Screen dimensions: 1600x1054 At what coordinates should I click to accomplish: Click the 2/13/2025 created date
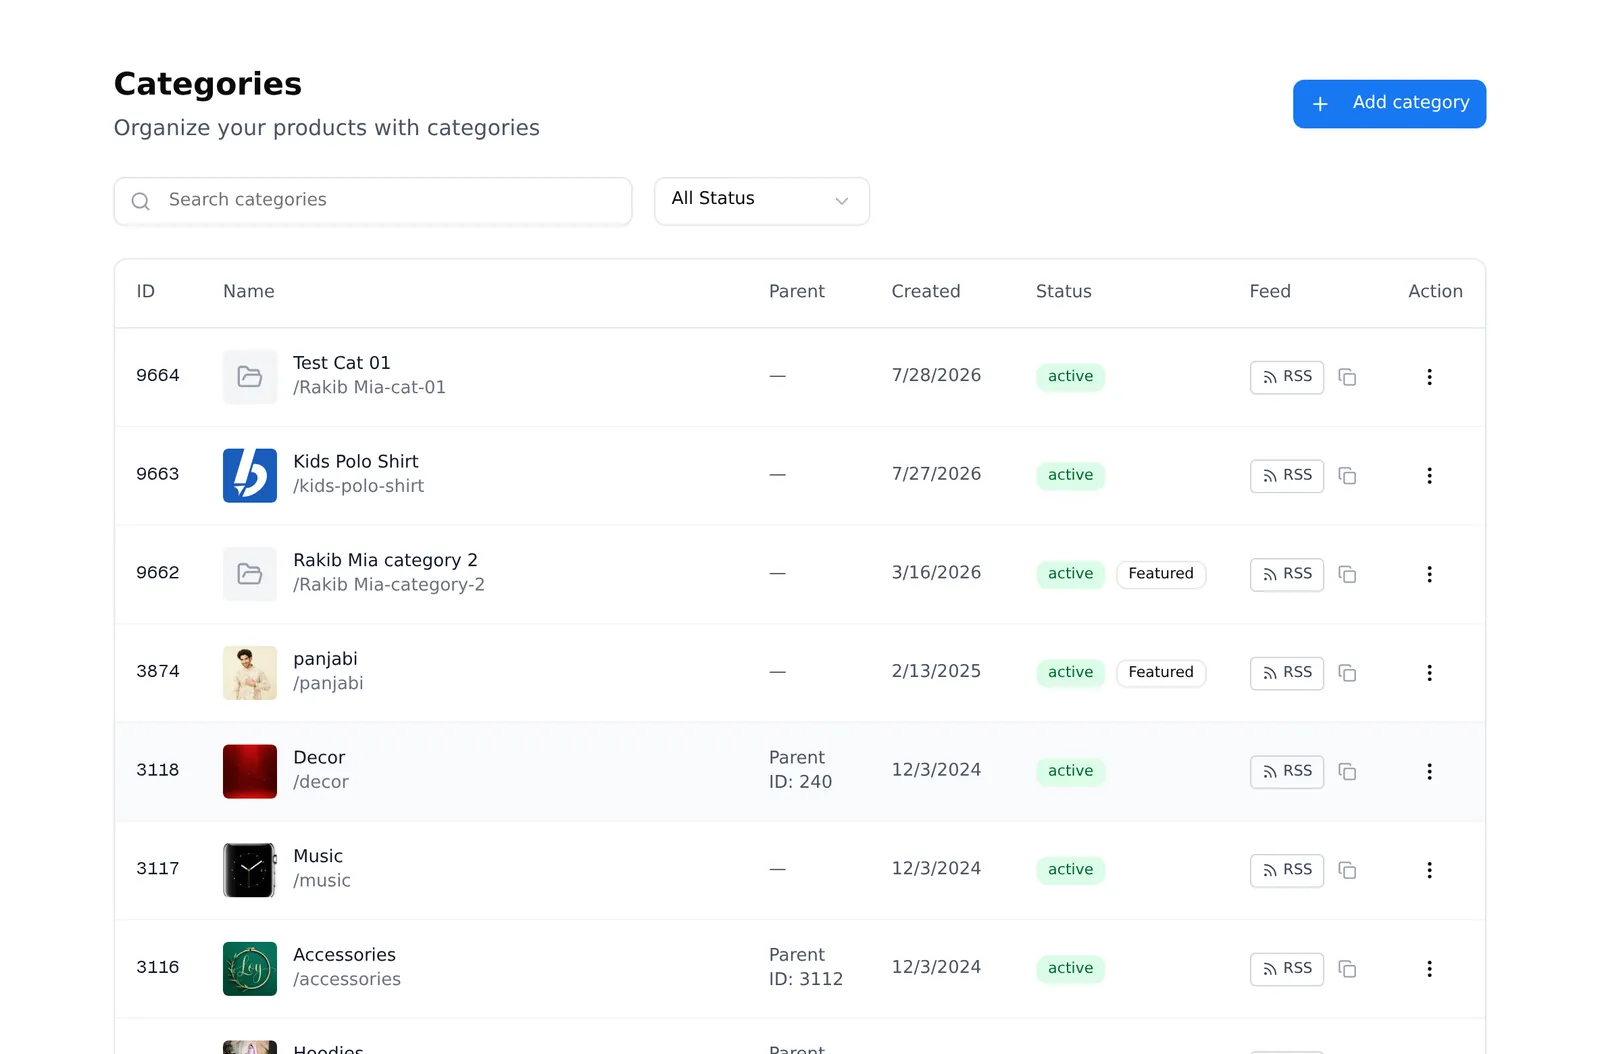(x=936, y=671)
